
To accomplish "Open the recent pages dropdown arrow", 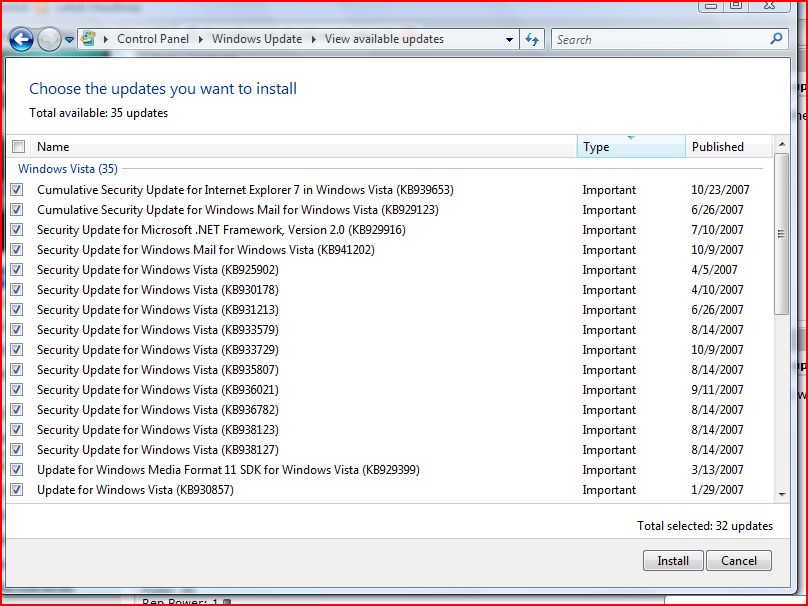I will tap(70, 40).
